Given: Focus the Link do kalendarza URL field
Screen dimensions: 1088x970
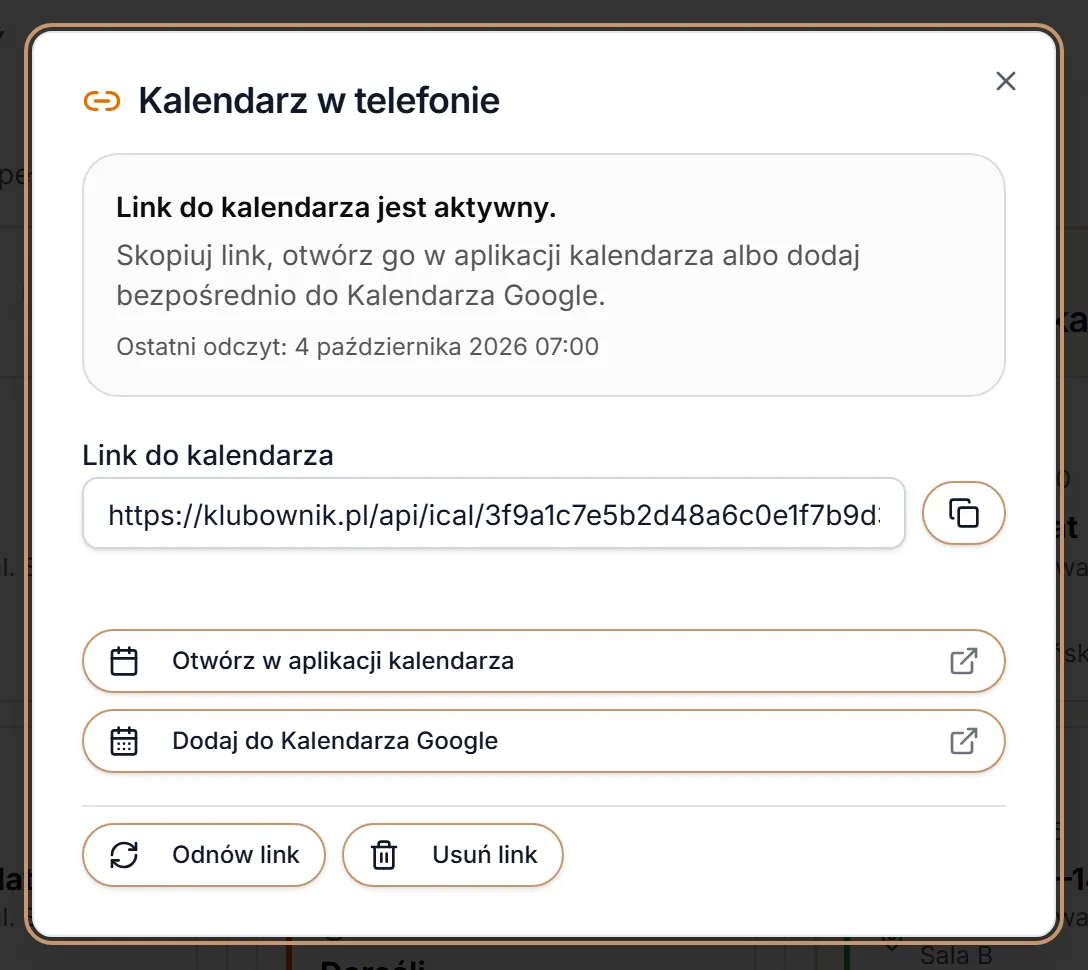Looking at the screenshot, I should click(493, 513).
